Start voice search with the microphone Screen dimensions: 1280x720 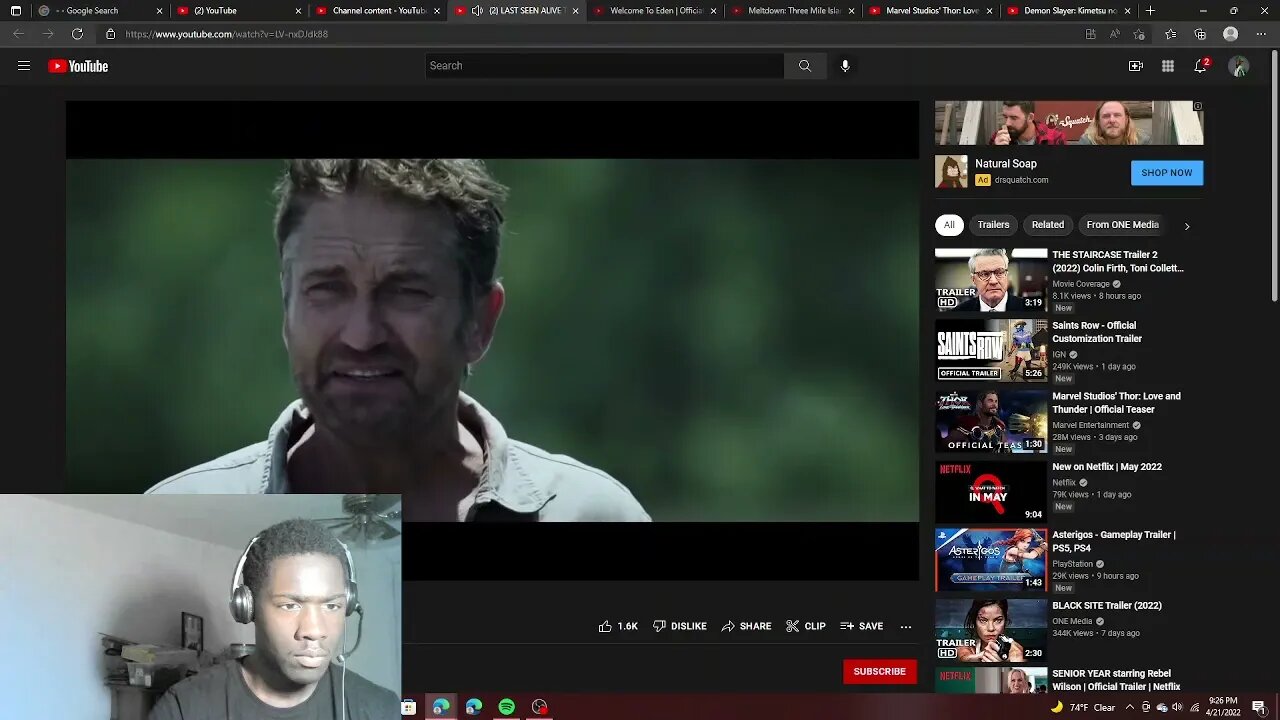tap(845, 66)
